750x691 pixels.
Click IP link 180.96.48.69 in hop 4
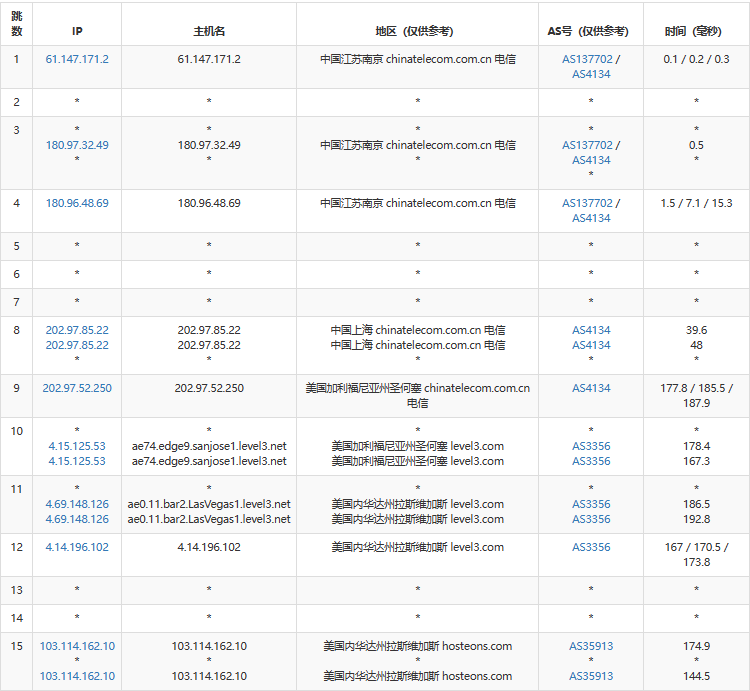click(77, 203)
